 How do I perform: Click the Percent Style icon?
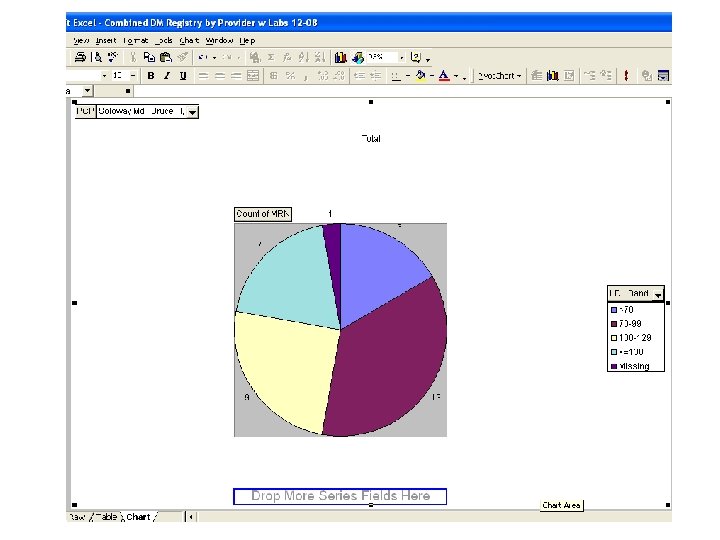coord(290,76)
